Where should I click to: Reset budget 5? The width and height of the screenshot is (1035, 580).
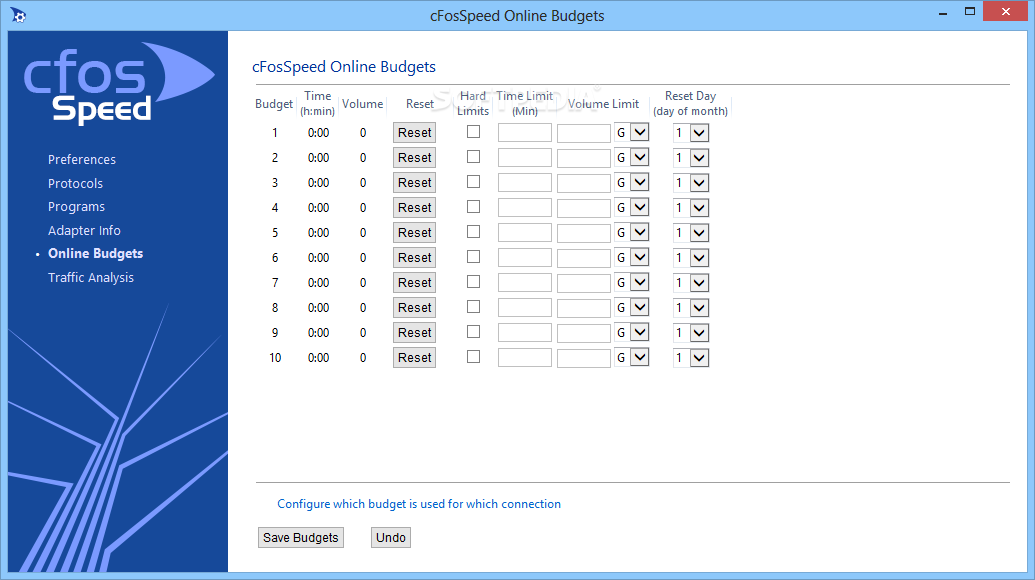pos(415,233)
